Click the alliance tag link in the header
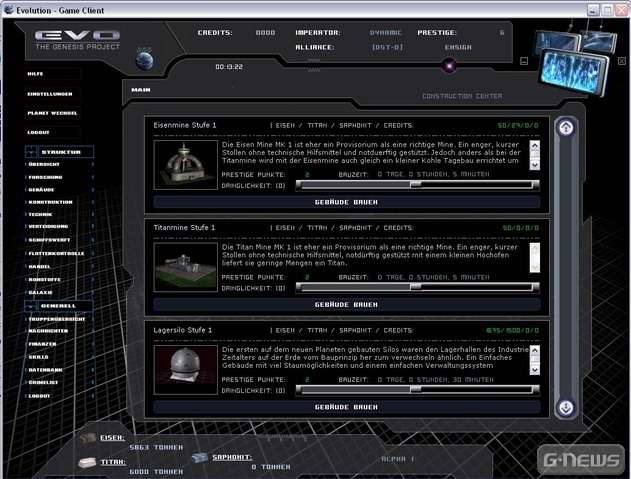The width and height of the screenshot is (631, 479). click(x=387, y=47)
